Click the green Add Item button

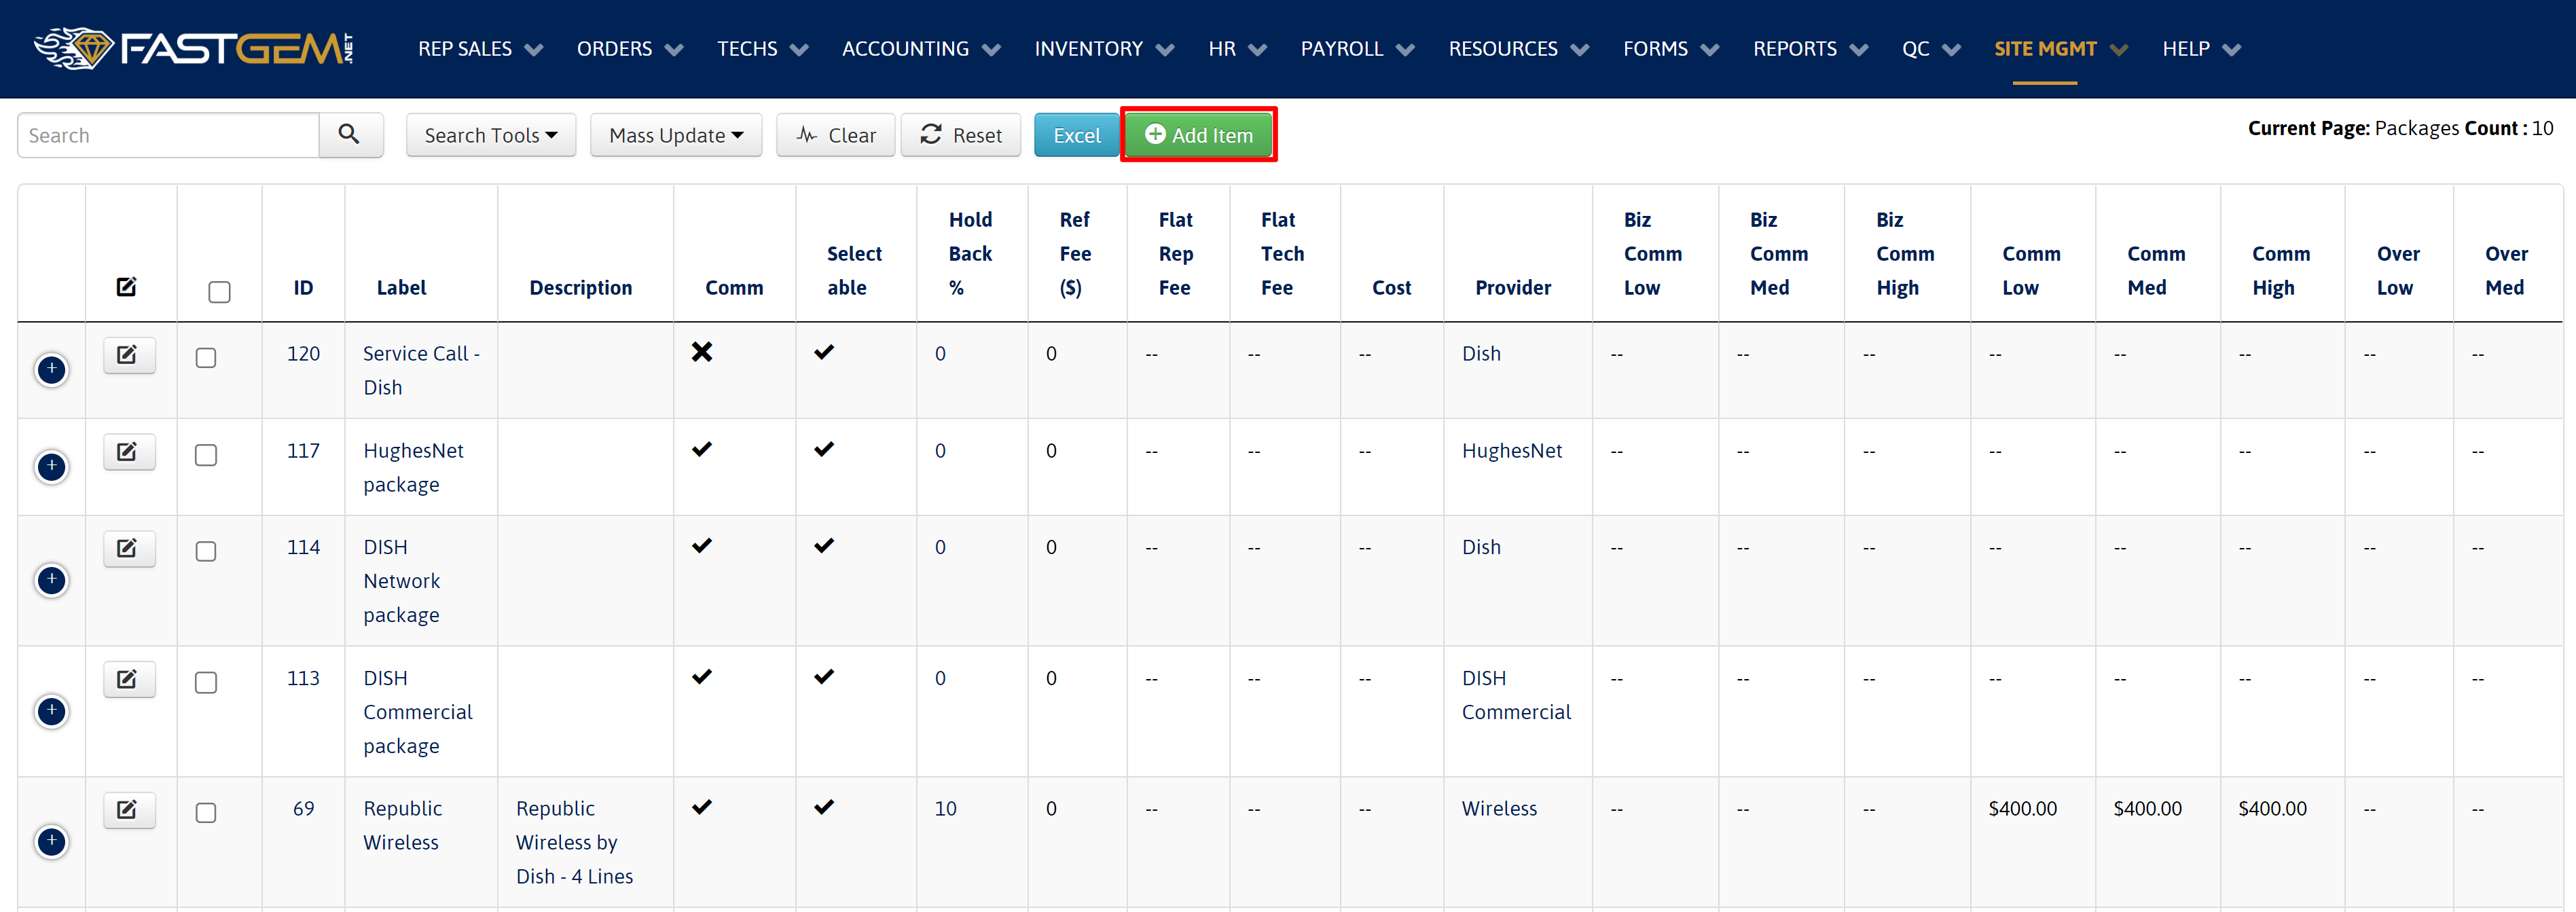(1198, 134)
